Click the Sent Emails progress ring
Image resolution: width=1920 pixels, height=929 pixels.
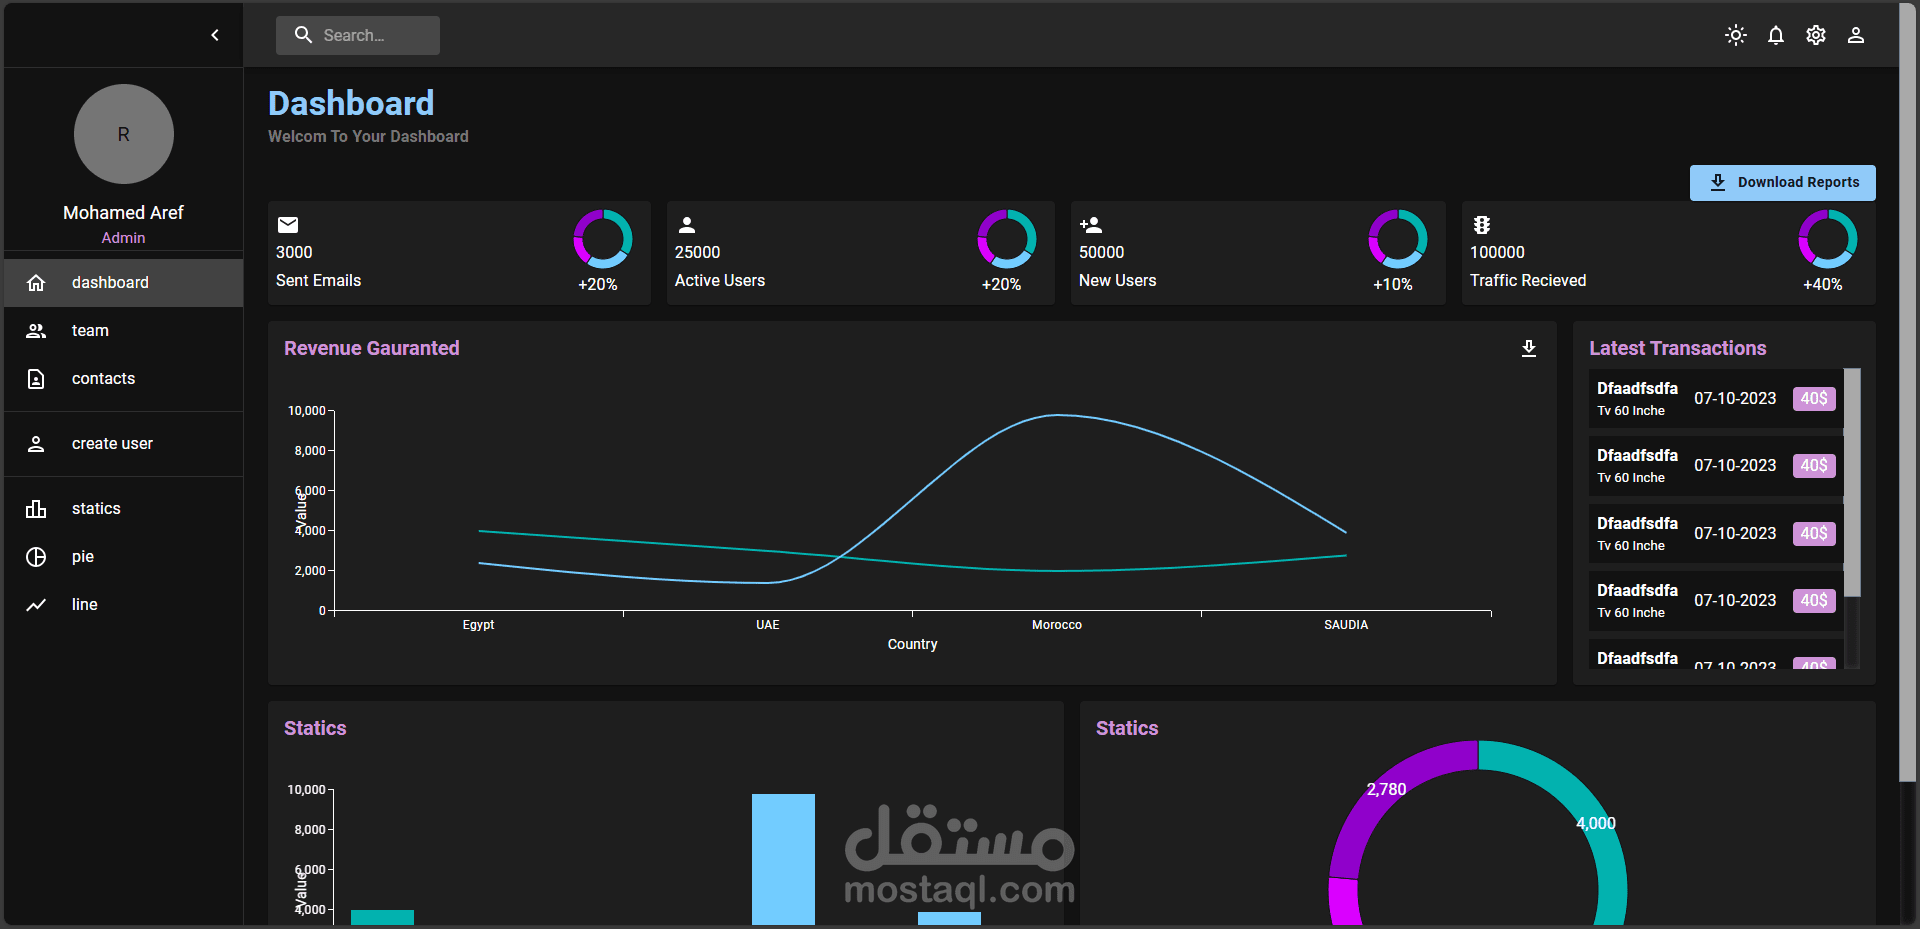[603, 239]
